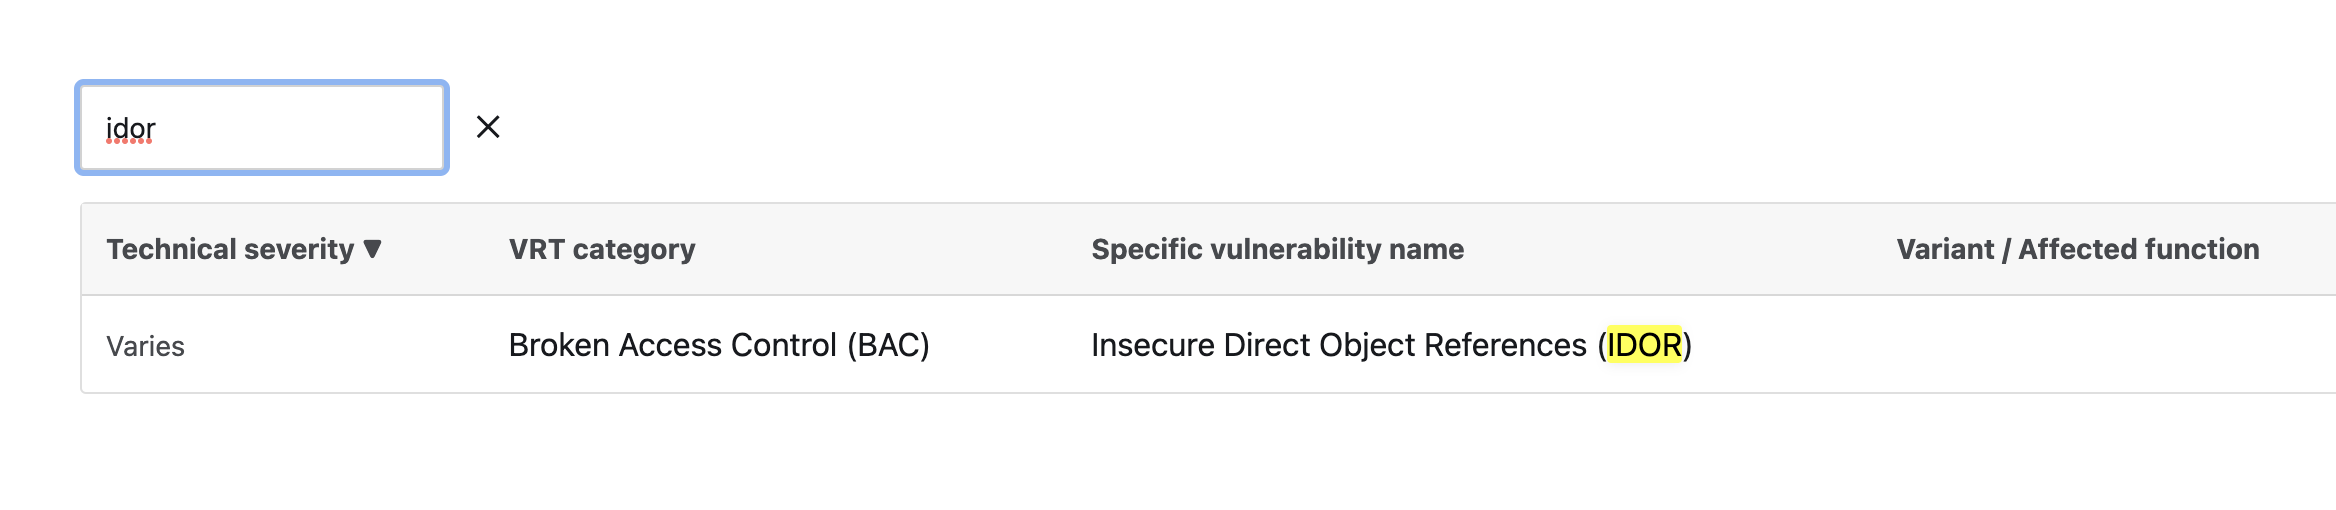Open Insecure Direct Object References entry
This screenshot has width=2336, height=510.
1340,345
